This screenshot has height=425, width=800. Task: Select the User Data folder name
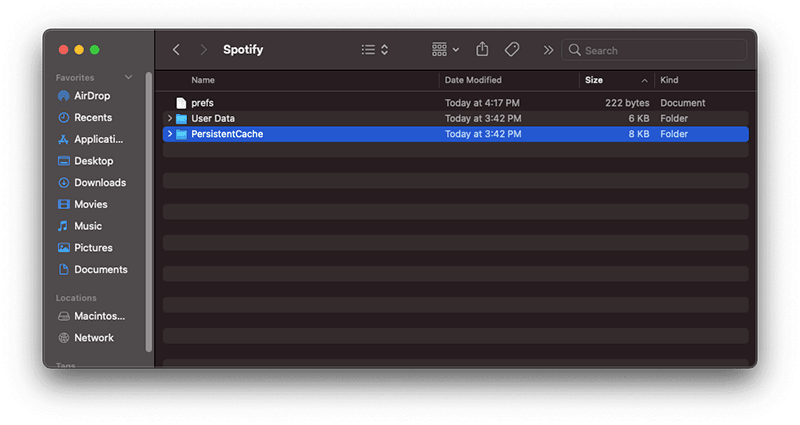(213, 118)
